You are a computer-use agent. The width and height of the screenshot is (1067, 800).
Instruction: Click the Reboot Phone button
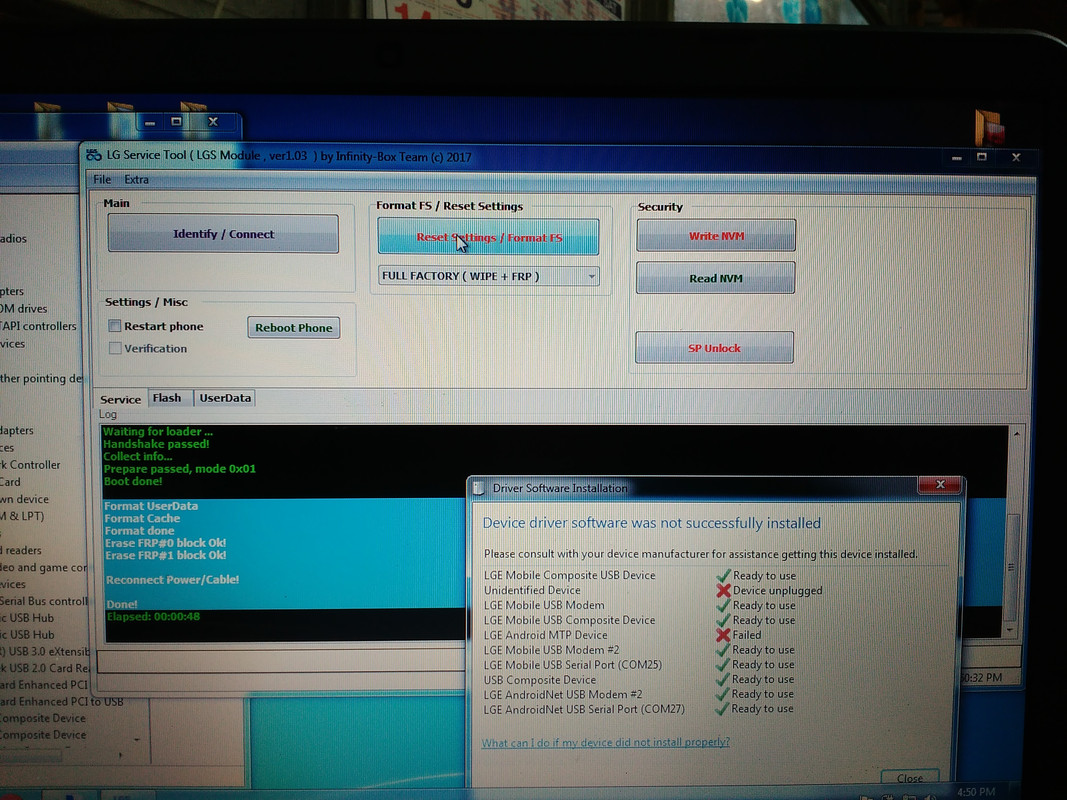pyautogui.click(x=294, y=327)
